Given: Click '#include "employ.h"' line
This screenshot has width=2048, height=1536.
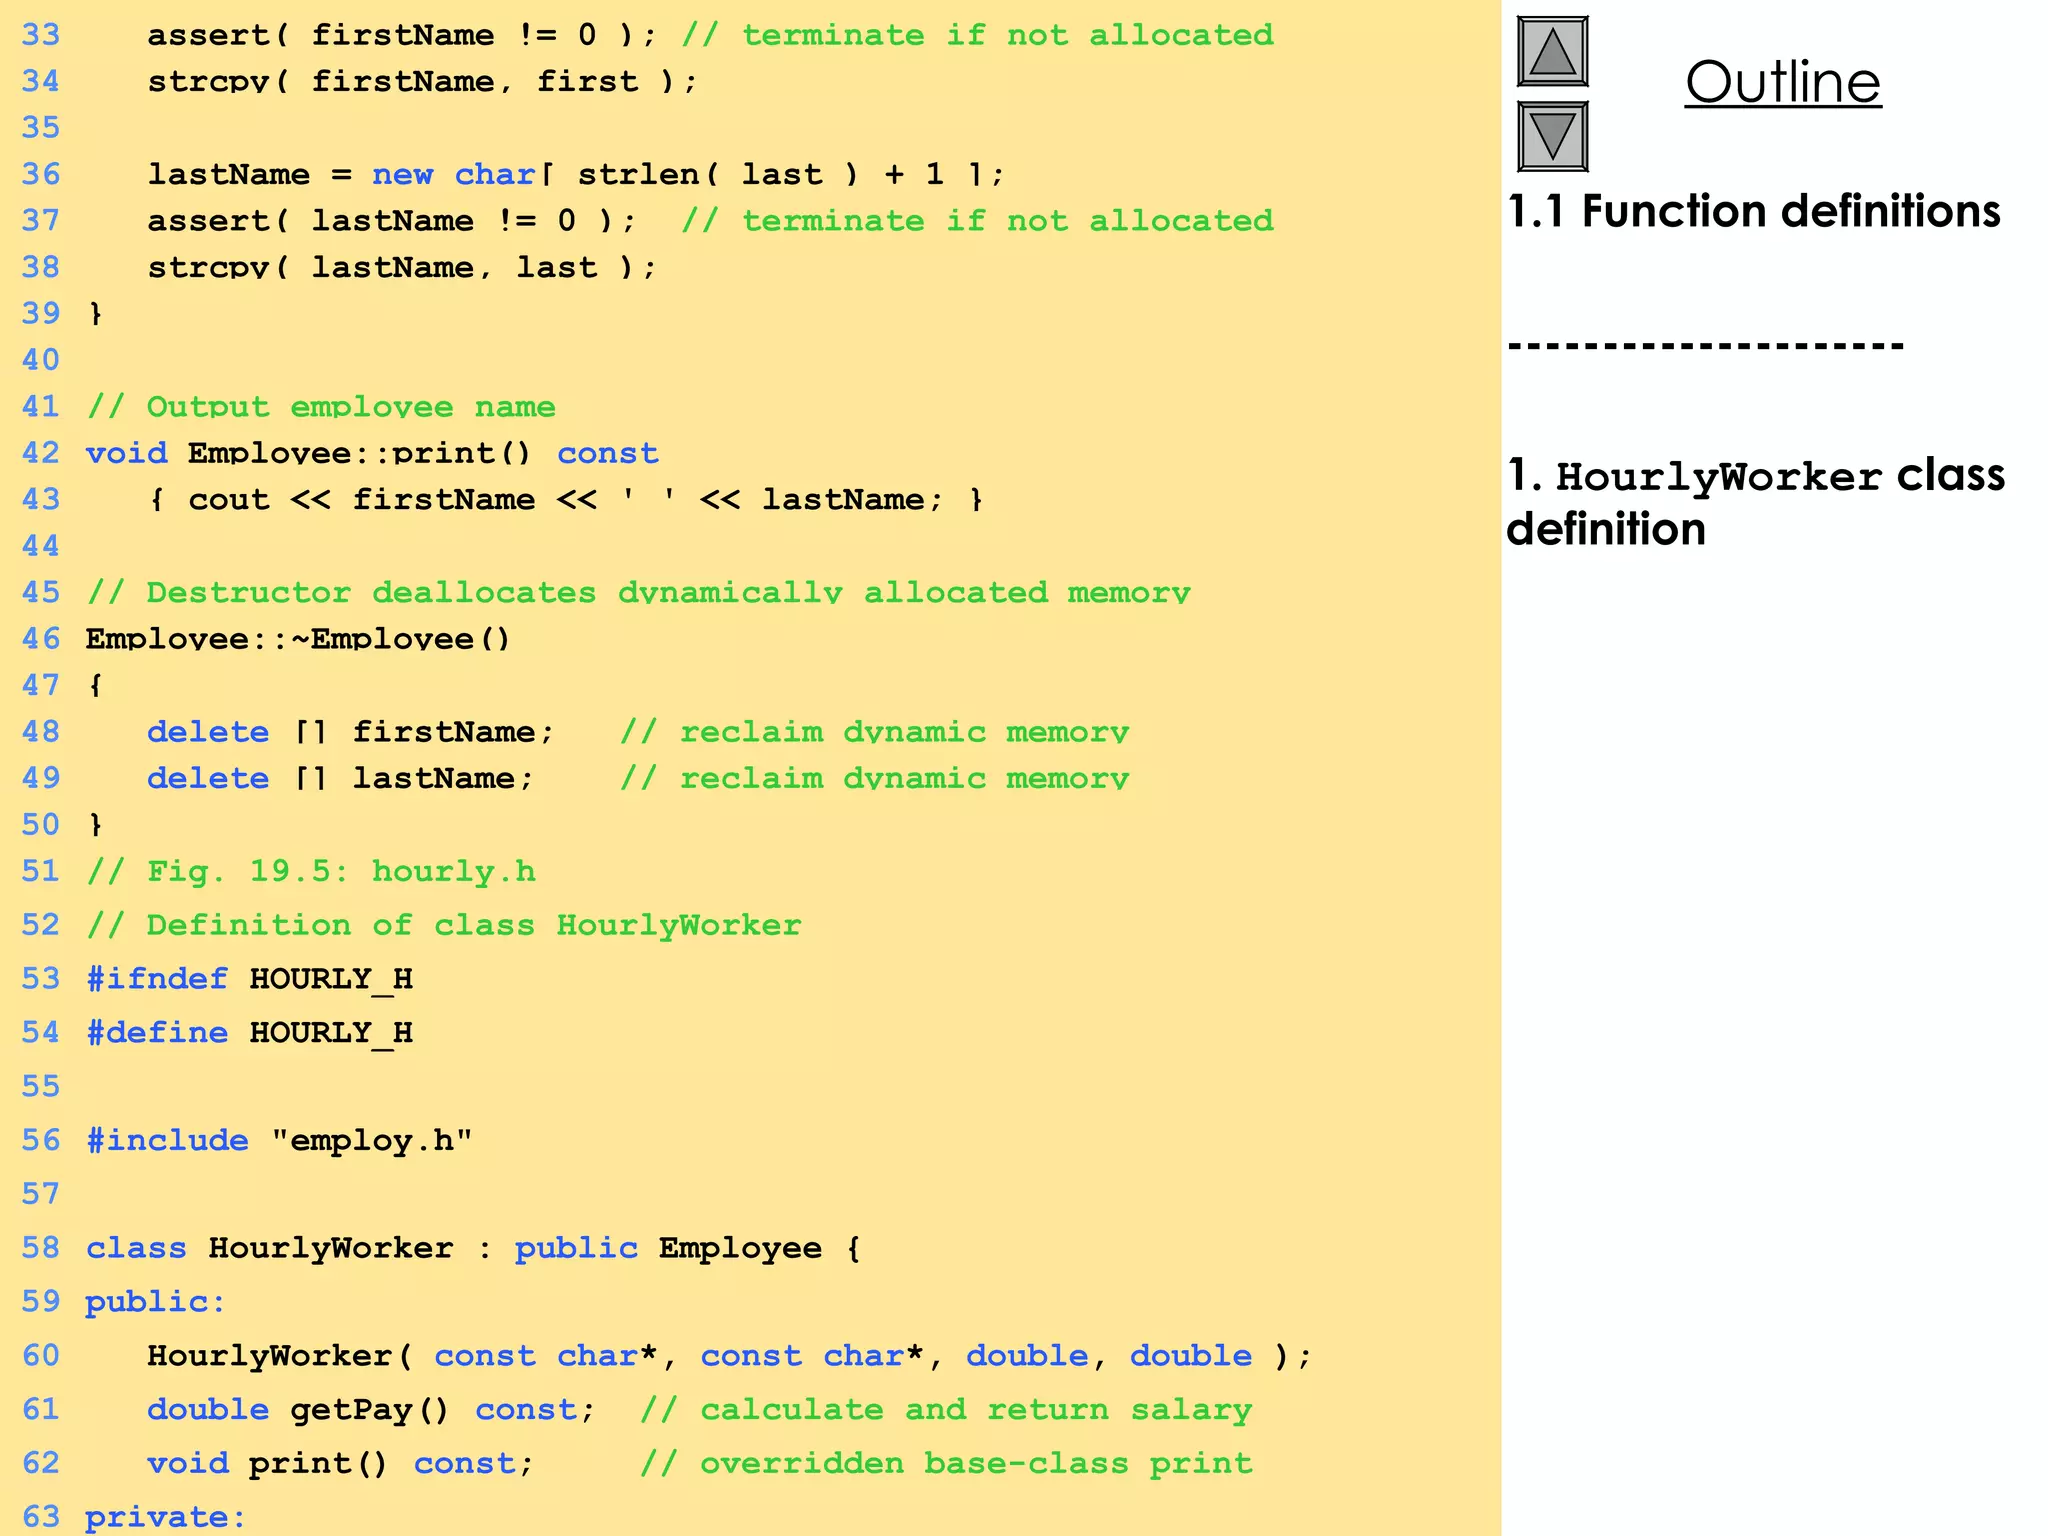Looking at the screenshot, I should pos(279,1140).
